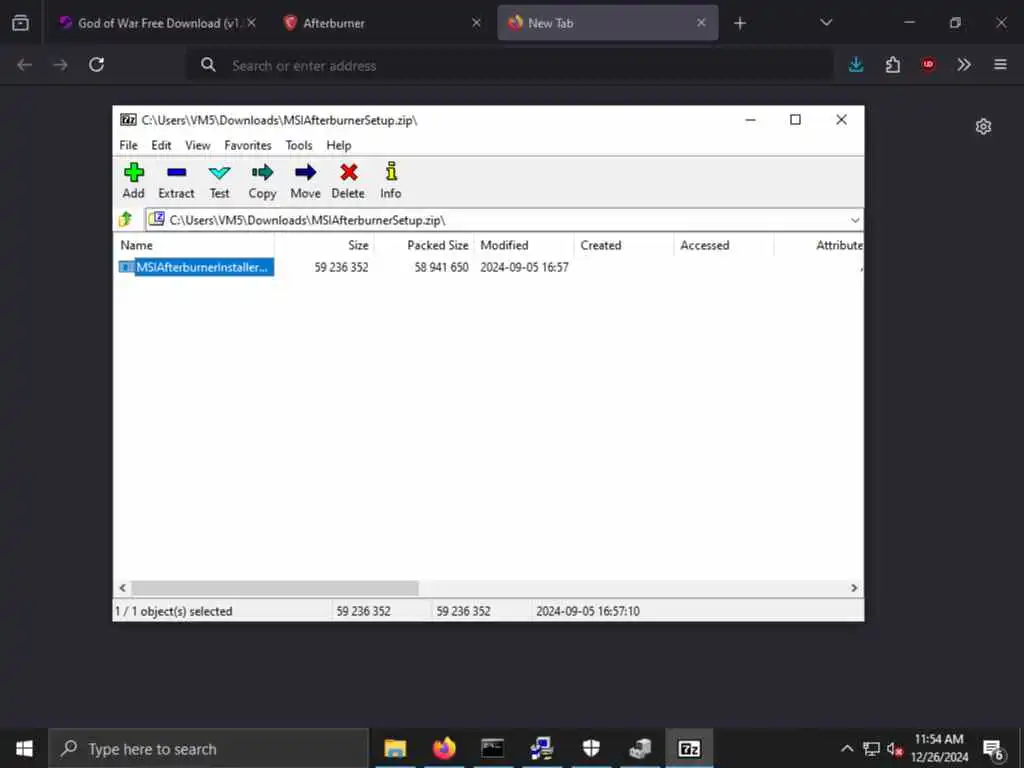Open the Tools menu
The height and width of the screenshot is (768, 1024).
[x=299, y=145]
